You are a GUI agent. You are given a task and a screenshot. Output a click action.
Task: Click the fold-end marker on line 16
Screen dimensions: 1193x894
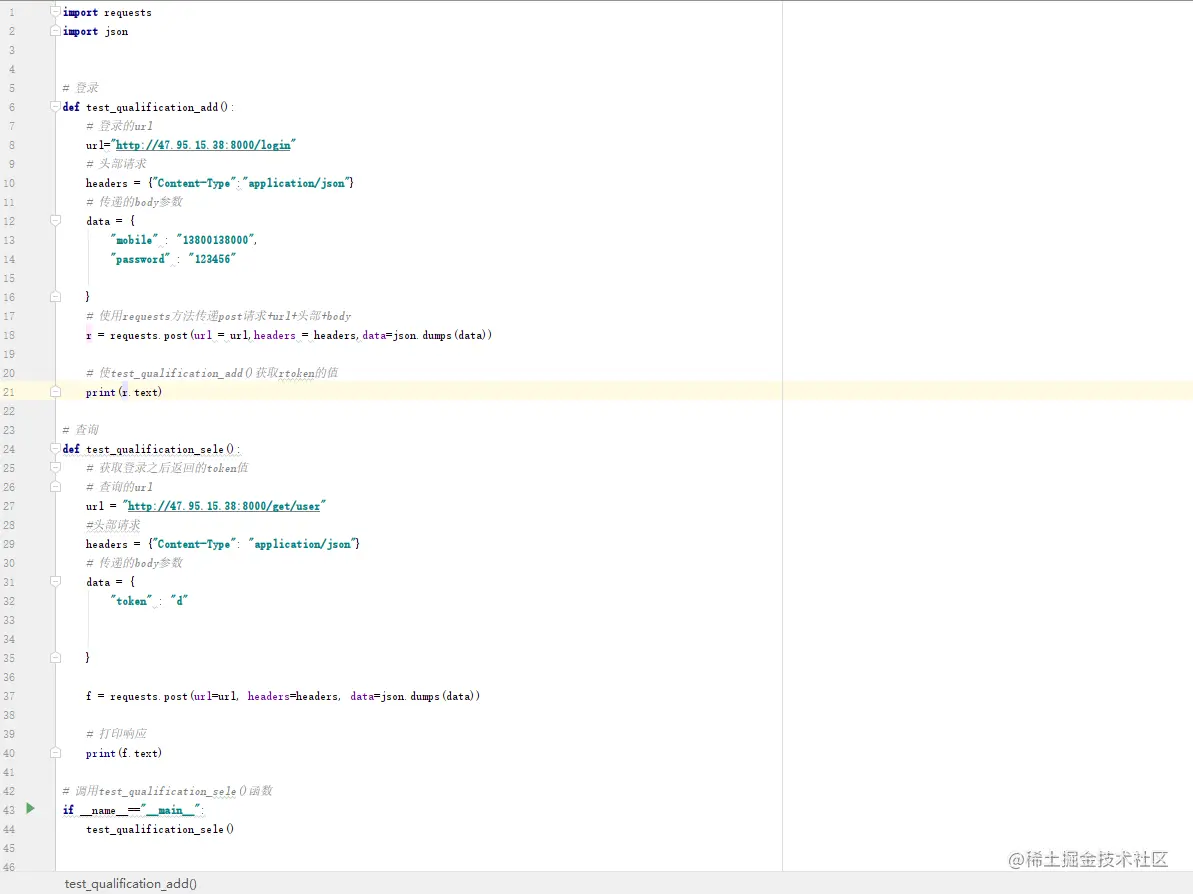56,297
